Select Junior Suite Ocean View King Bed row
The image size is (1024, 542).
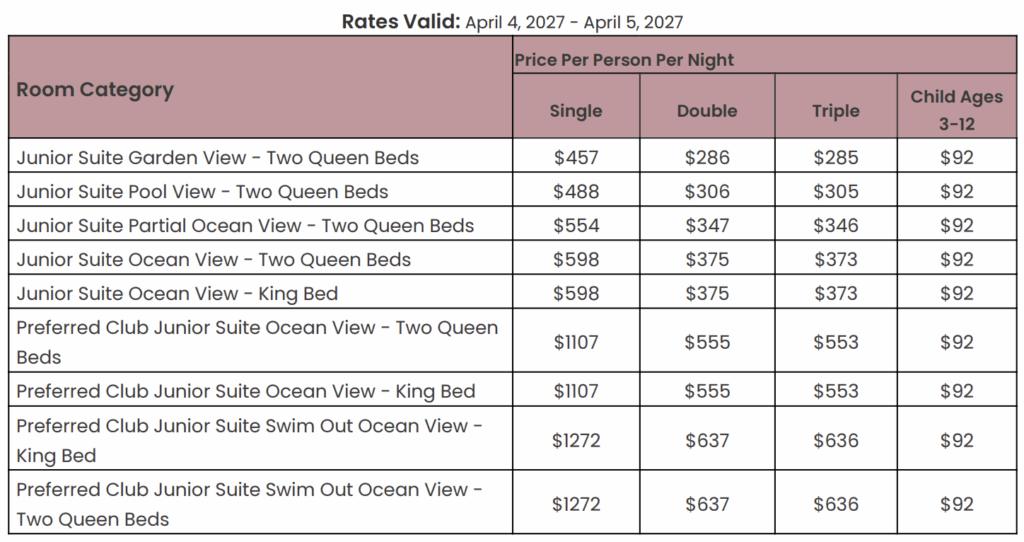click(x=178, y=293)
